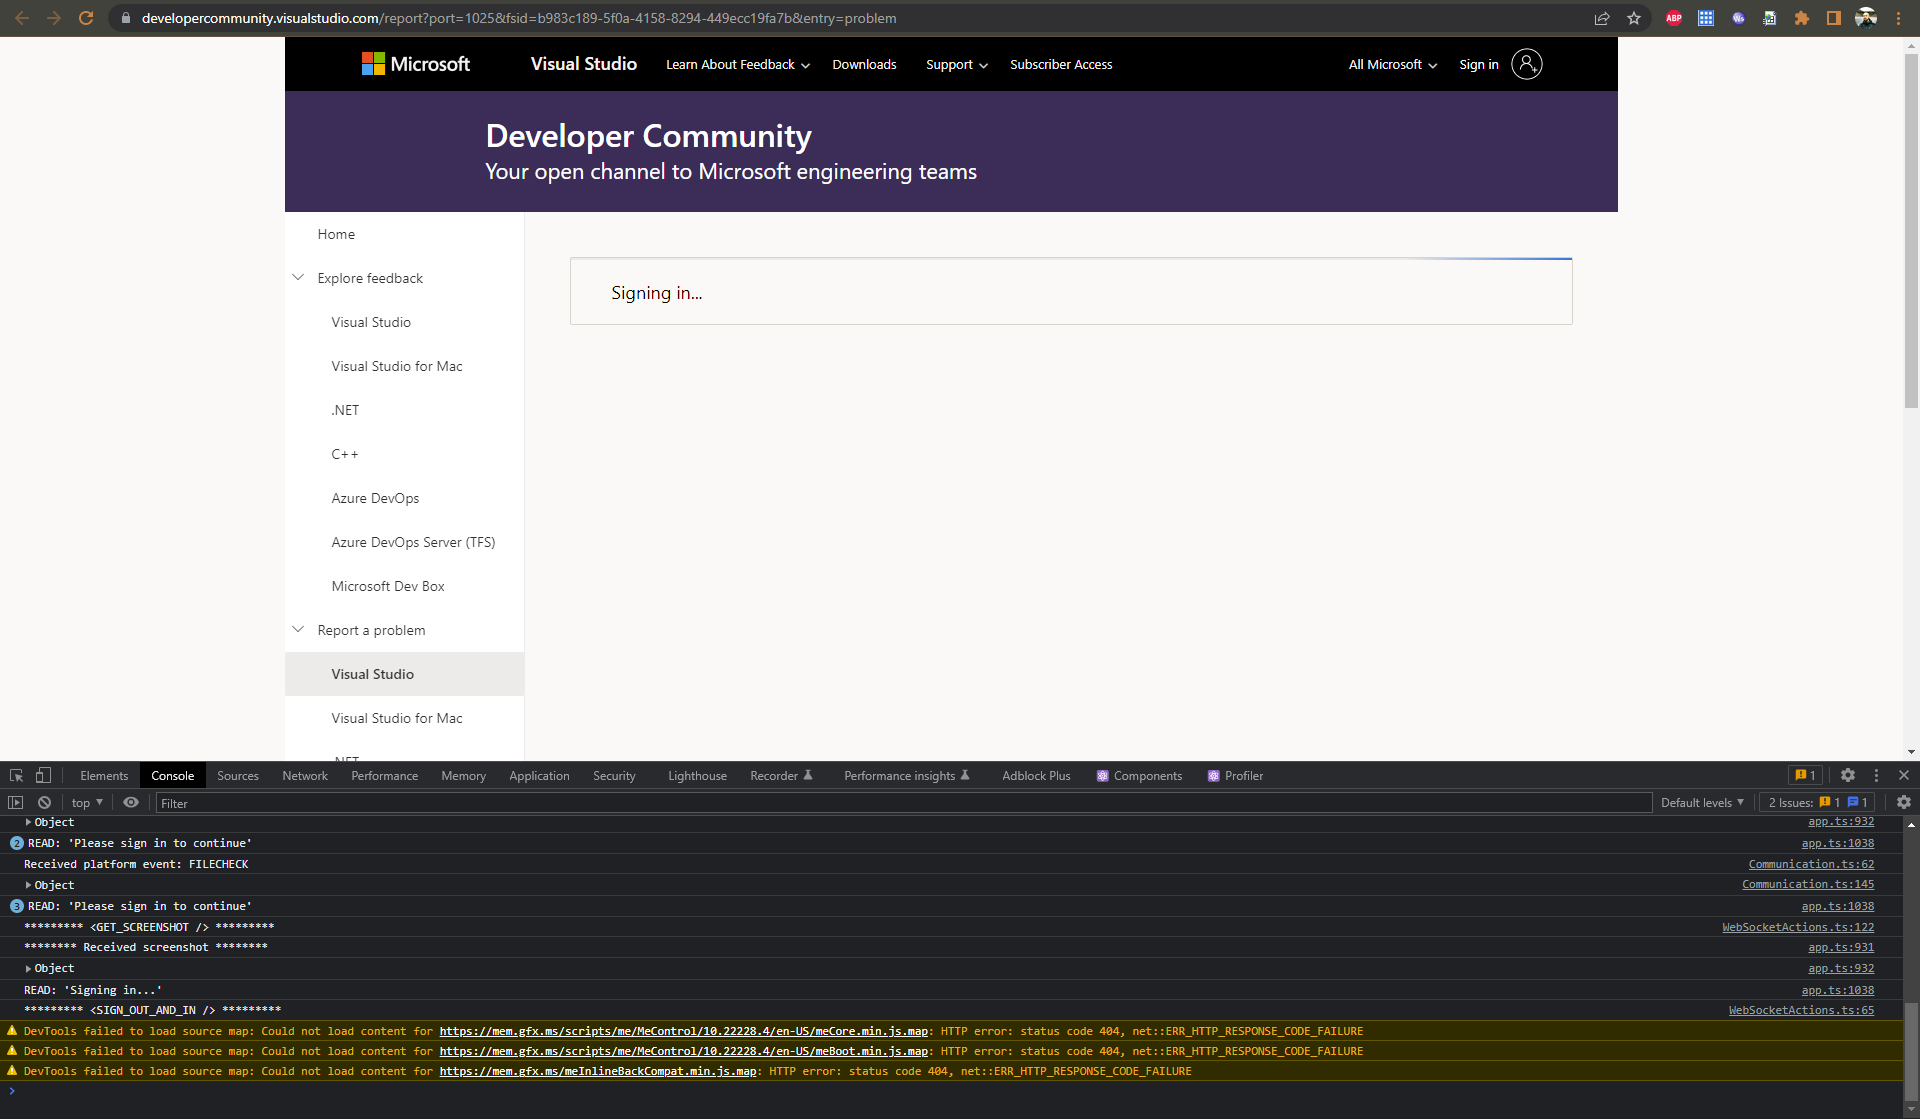Open the Default levels dropdown
The width and height of the screenshot is (1920, 1119).
1702,802
